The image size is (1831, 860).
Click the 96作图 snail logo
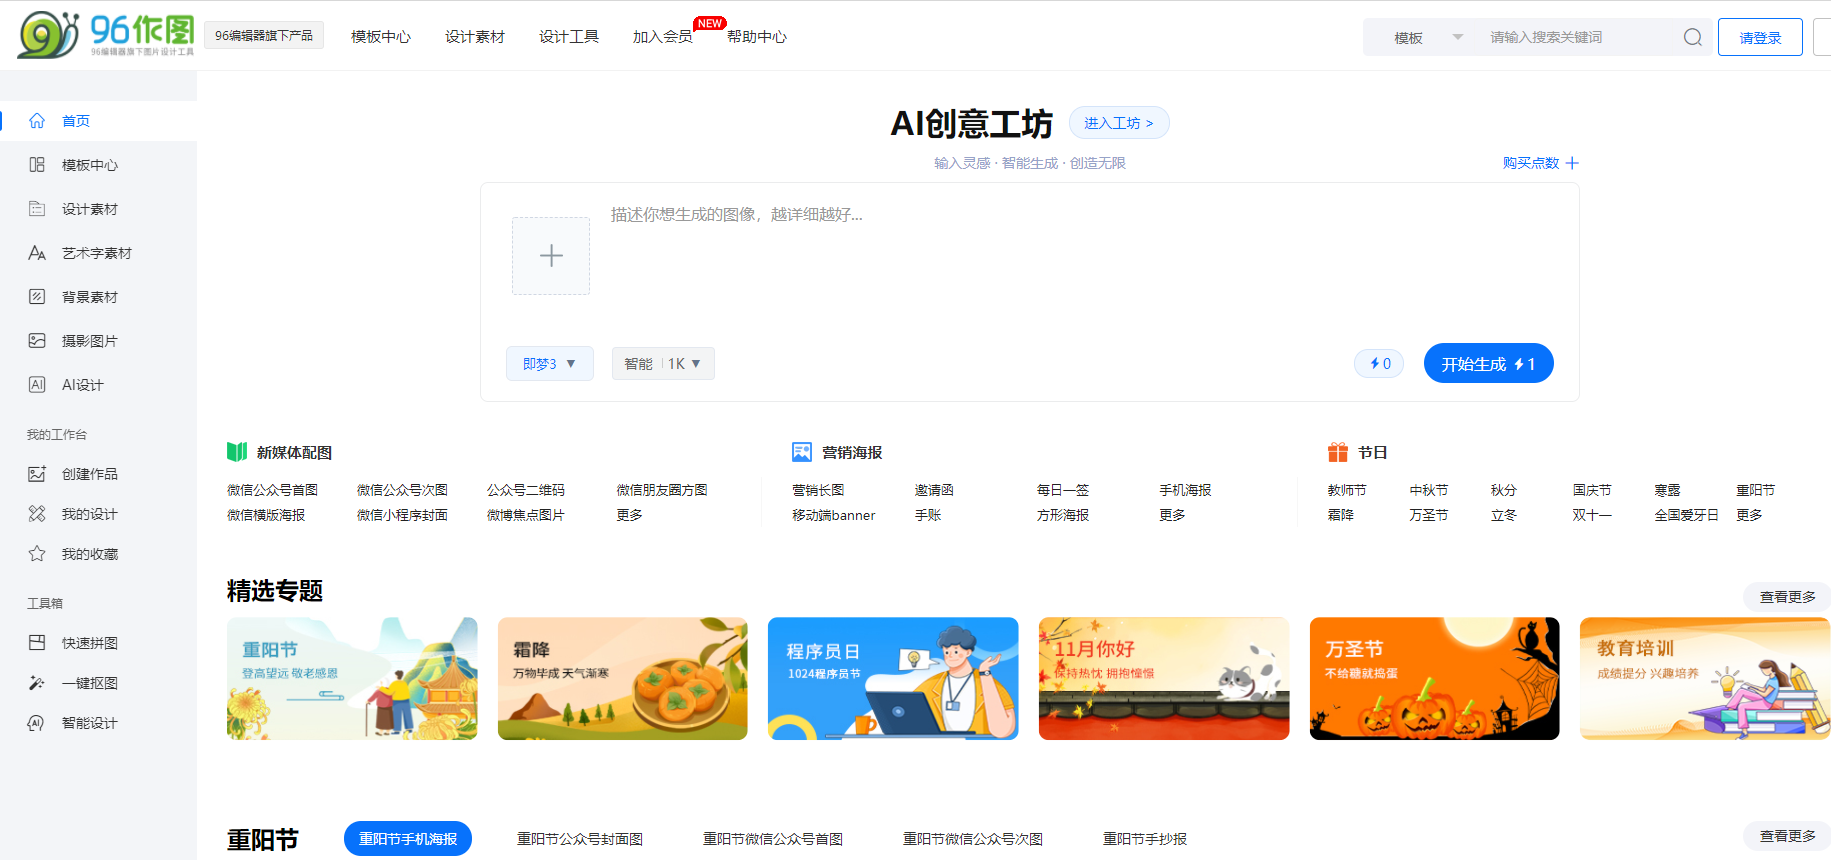pos(105,35)
